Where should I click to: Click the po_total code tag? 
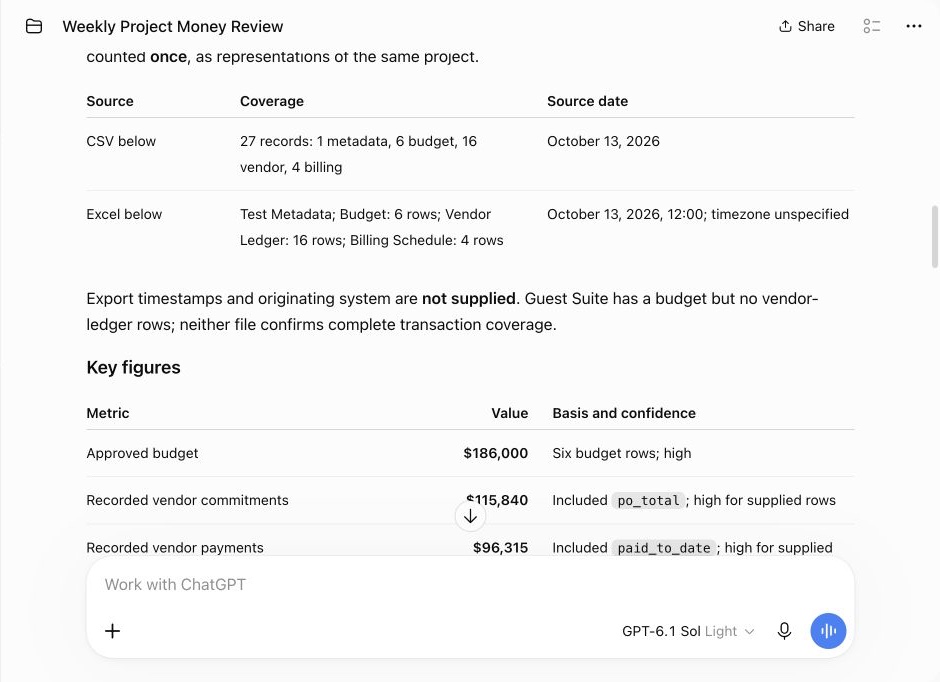649,500
